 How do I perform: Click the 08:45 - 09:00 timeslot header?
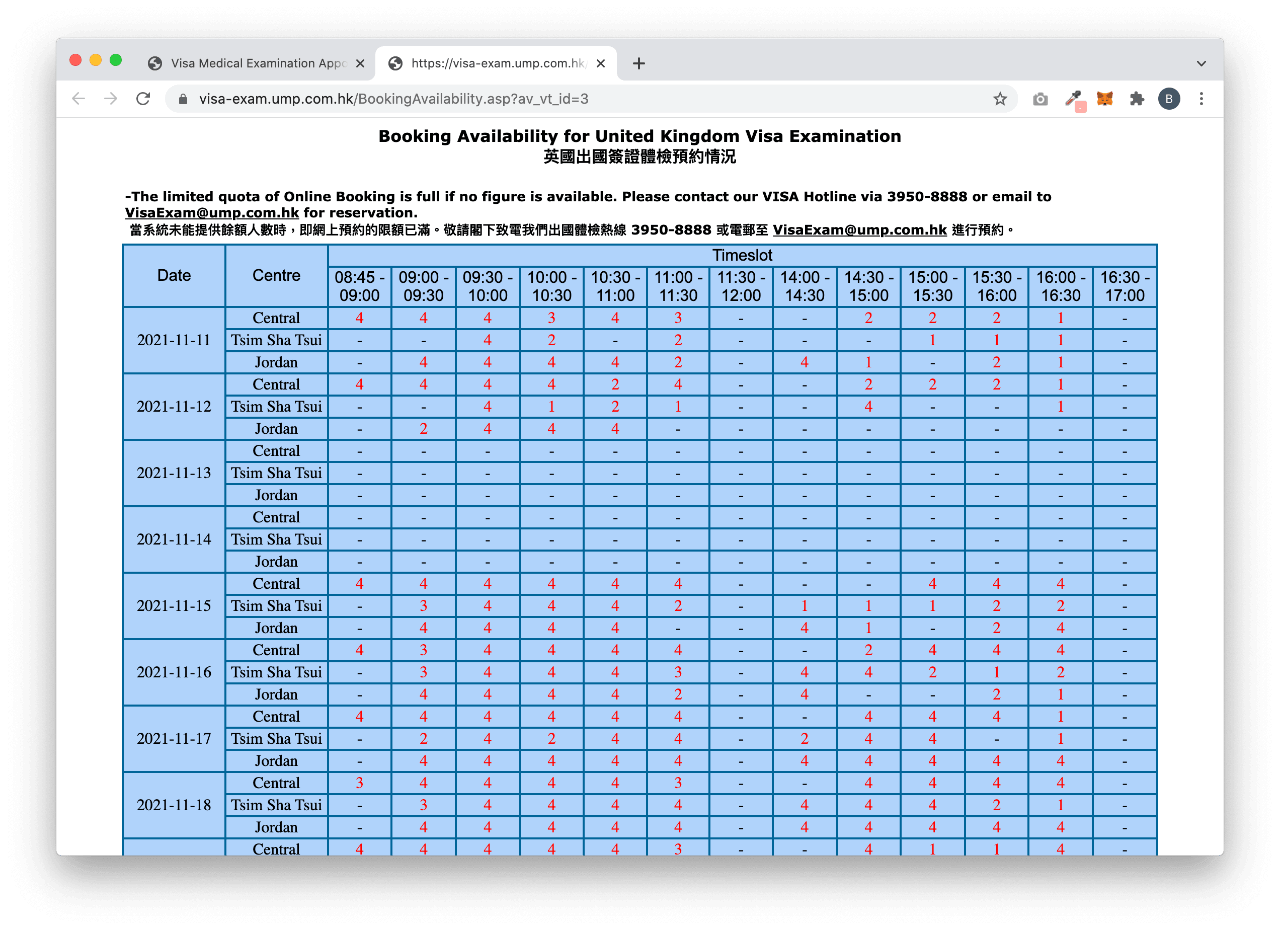[360, 287]
